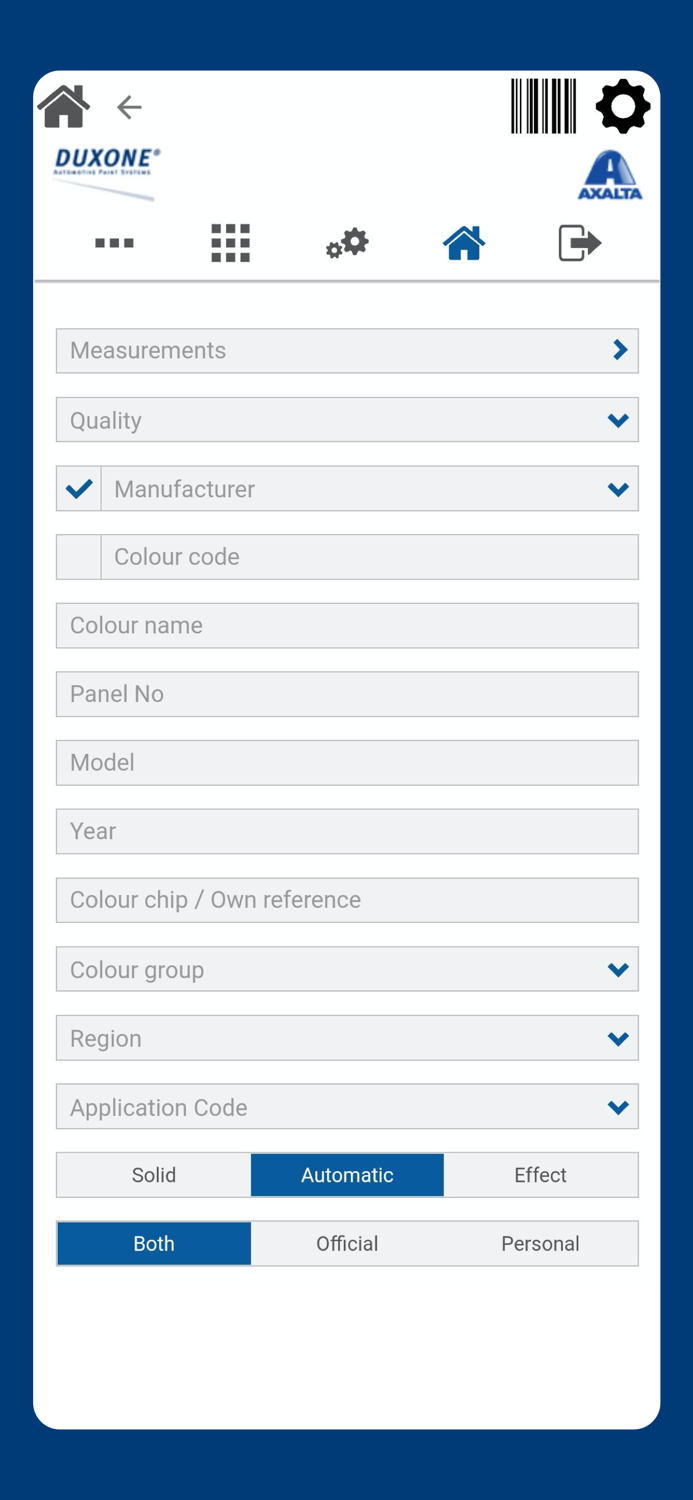Open the grid view icon
693x1500 pixels.
coord(230,243)
